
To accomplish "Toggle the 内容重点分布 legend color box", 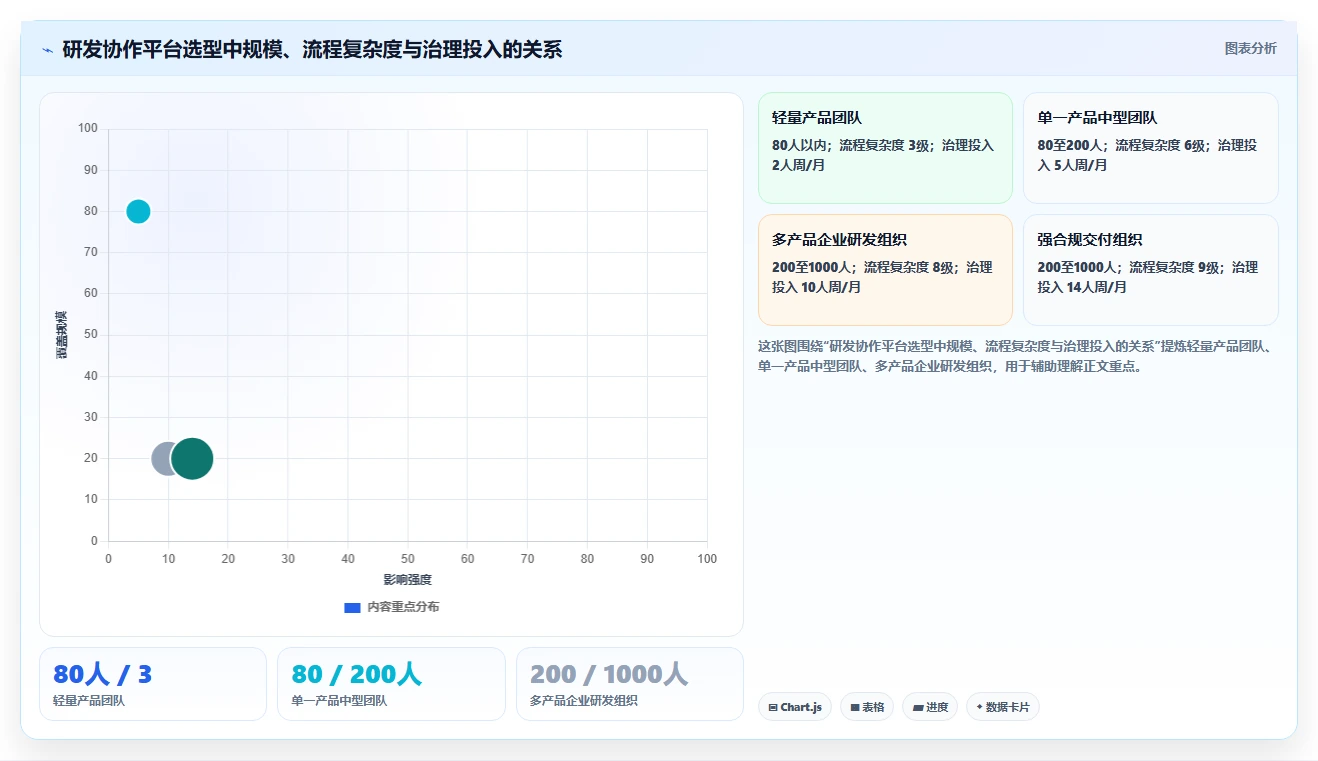I will [x=352, y=607].
